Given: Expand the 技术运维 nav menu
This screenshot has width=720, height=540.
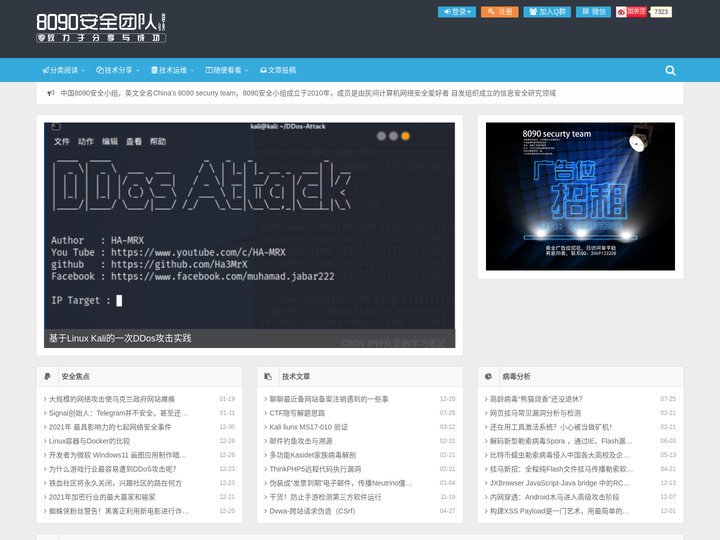Looking at the screenshot, I should [172, 70].
